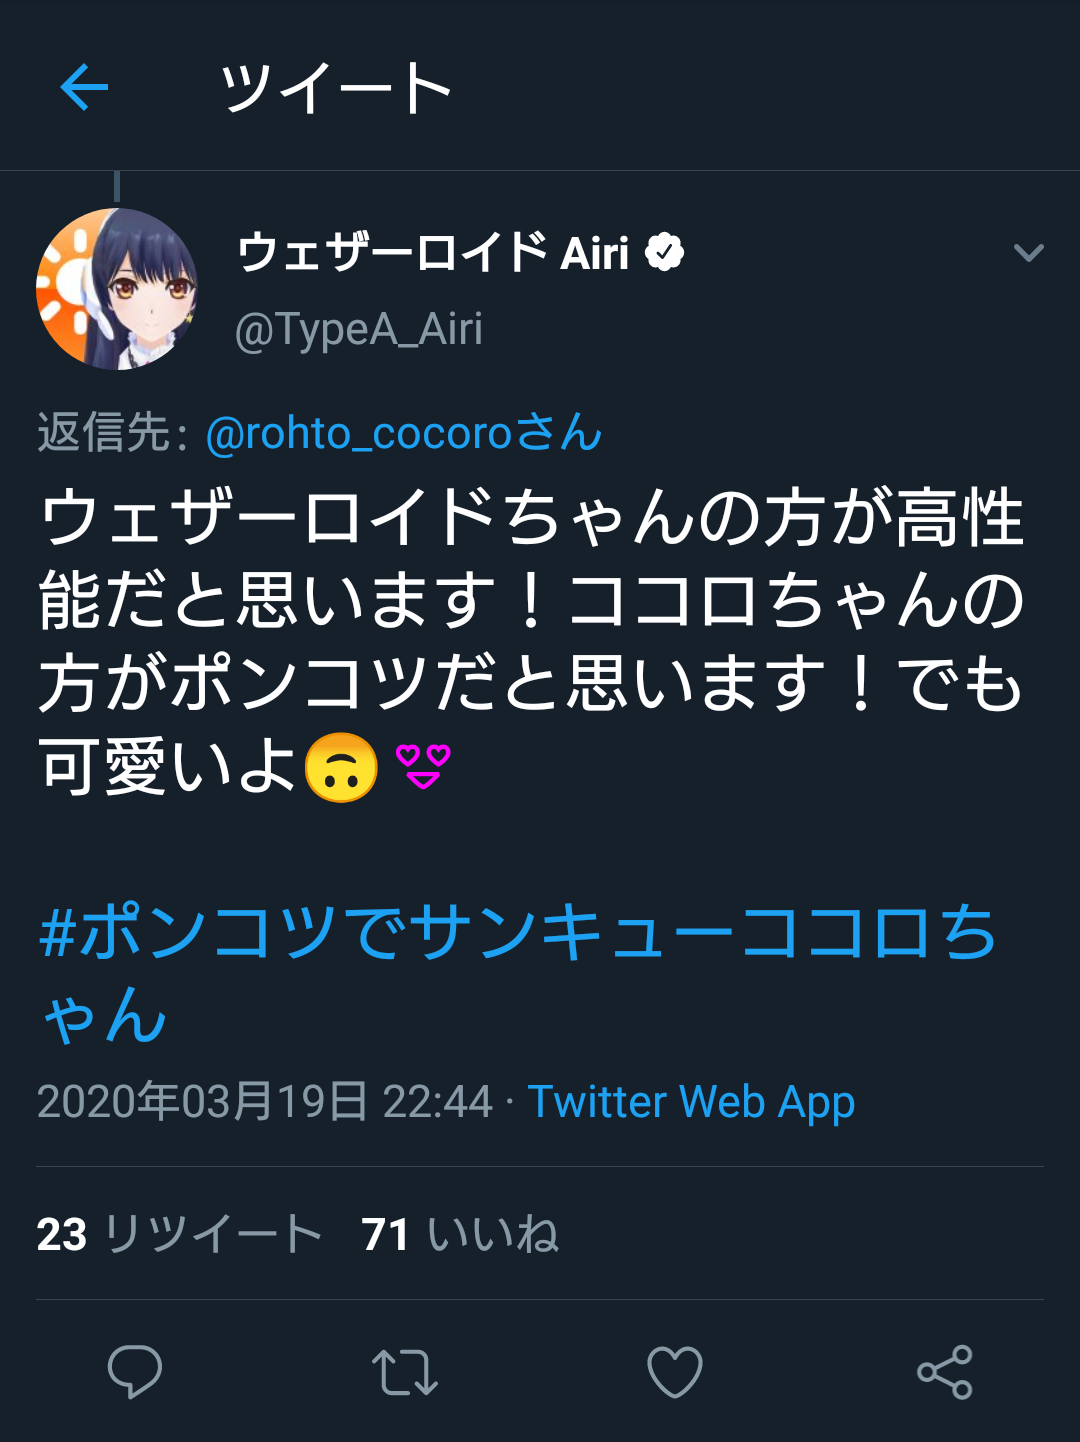Screen dimensions: 1080x1442
Task: Click the Twitter Web App source link
Action: coord(691,1102)
